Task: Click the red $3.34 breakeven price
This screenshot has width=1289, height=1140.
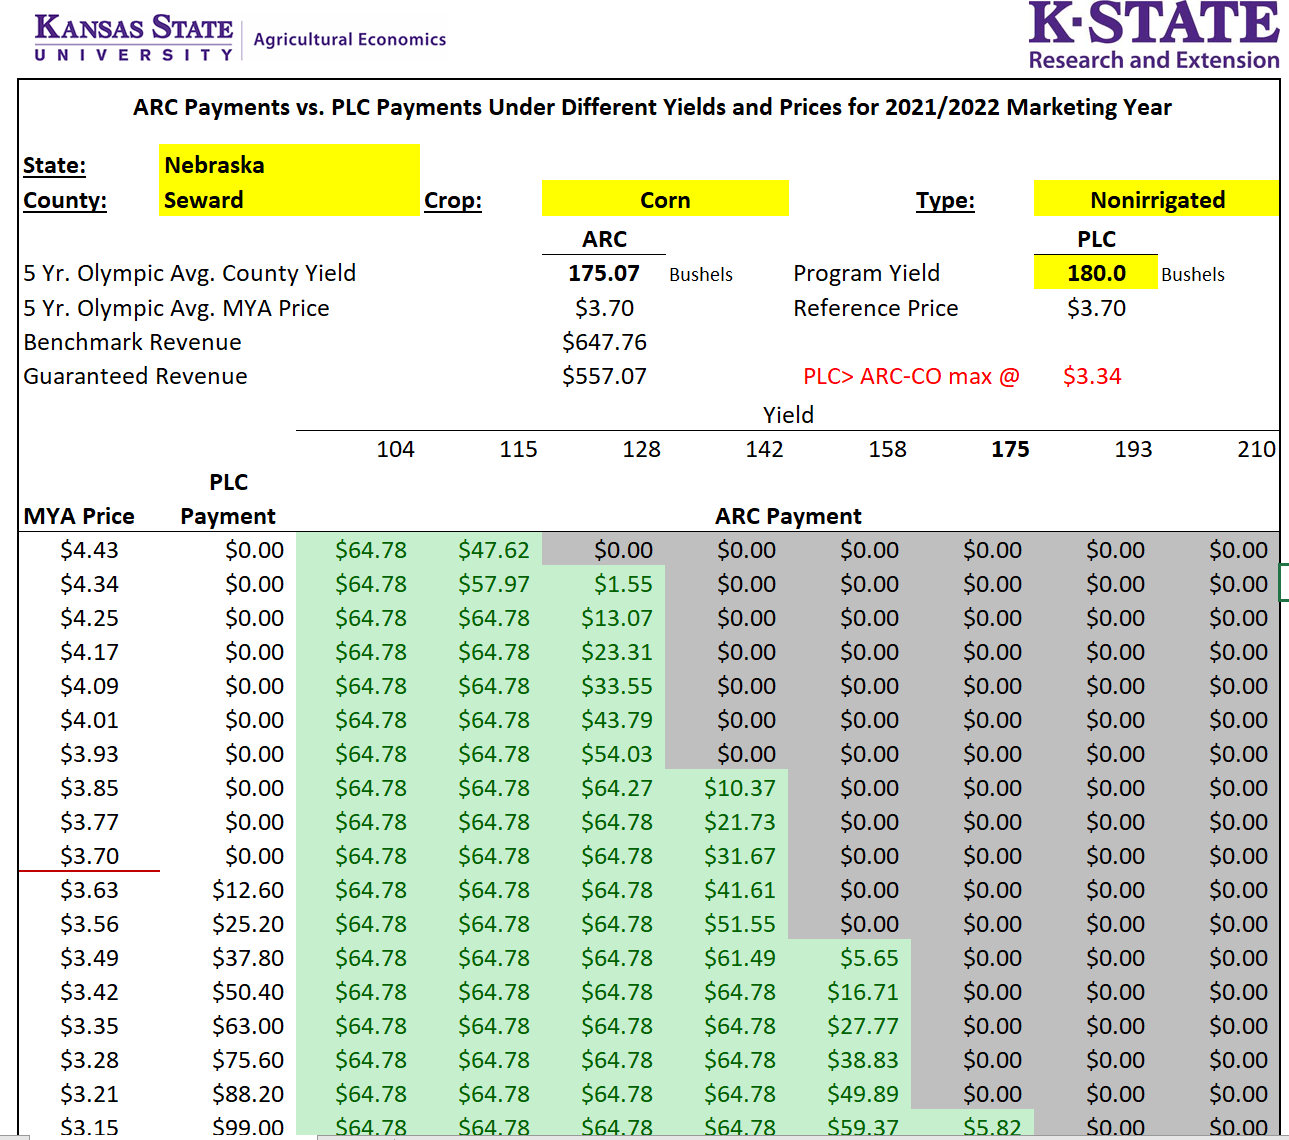Action: coord(1092,376)
